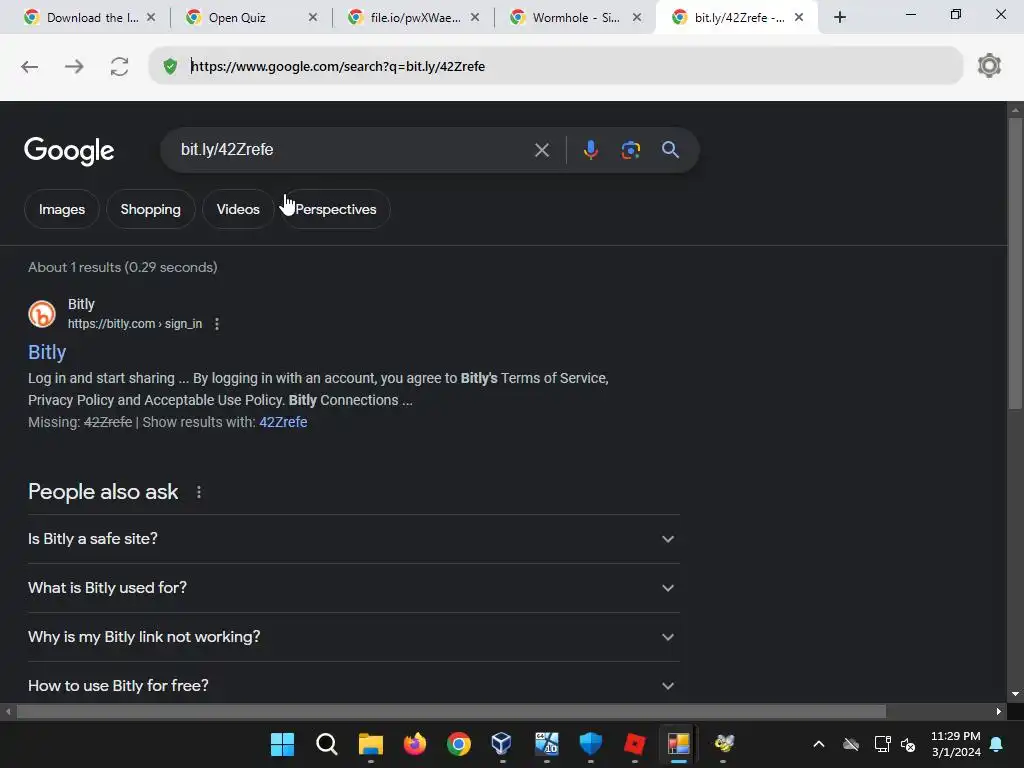Click into Google search input field
This screenshot has height=768, width=1024.
[353, 150]
